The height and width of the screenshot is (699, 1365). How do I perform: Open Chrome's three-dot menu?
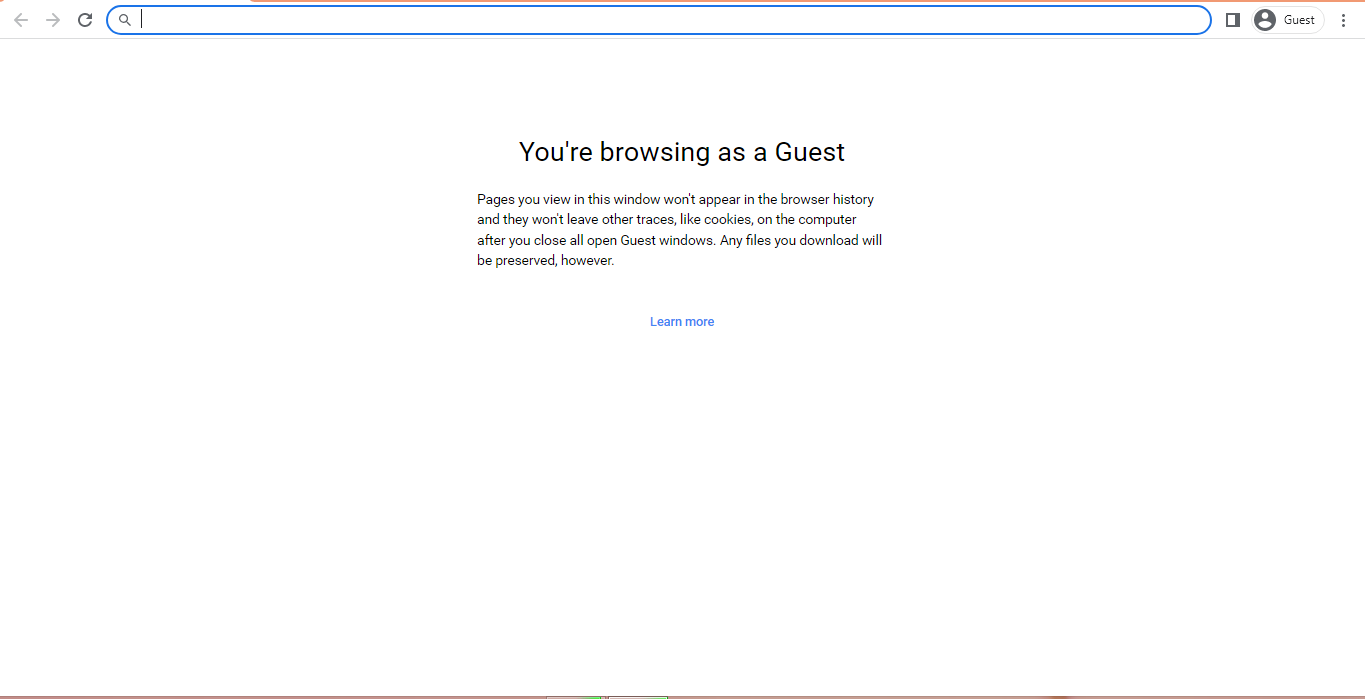[x=1343, y=20]
